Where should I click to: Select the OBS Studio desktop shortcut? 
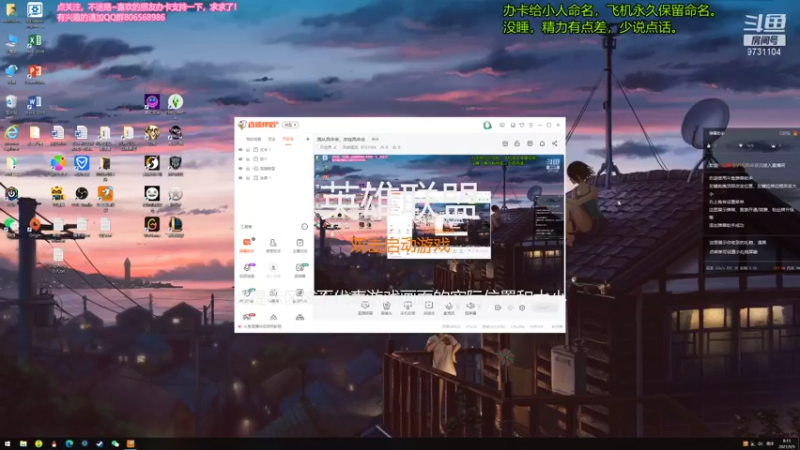[x=81, y=196]
